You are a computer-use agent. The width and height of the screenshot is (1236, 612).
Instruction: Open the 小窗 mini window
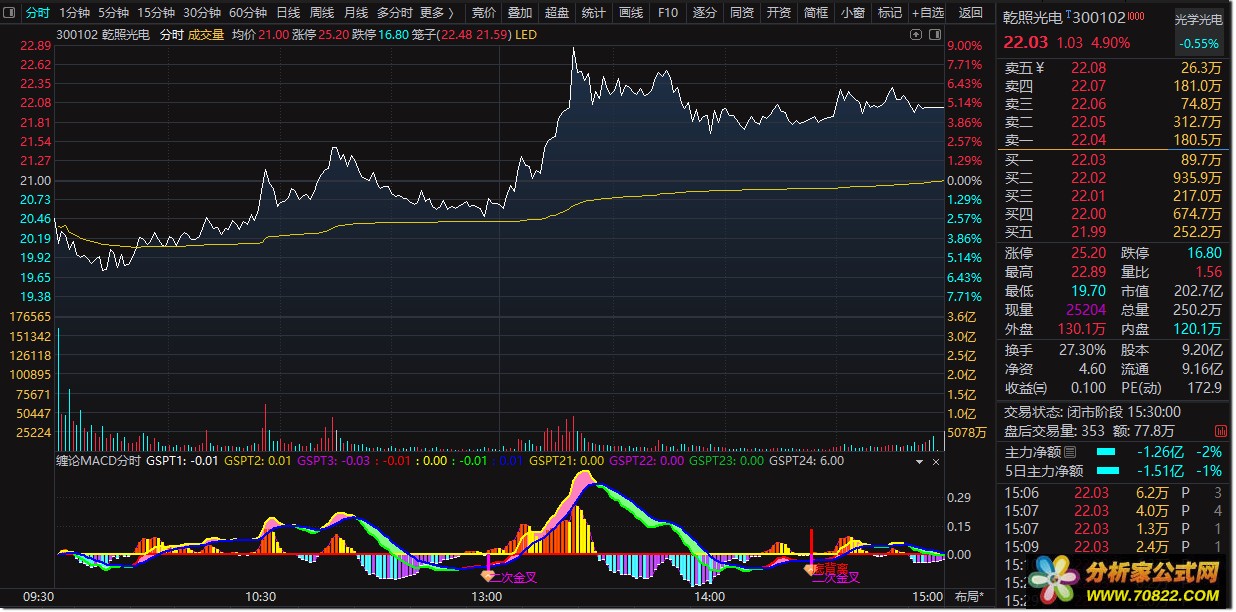[x=853, y=13]
